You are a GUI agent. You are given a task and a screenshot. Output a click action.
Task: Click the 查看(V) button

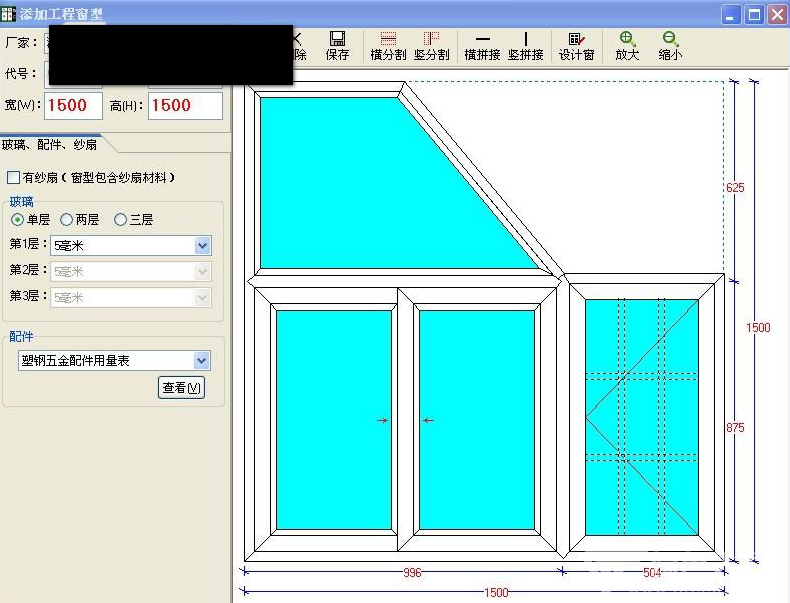pos(181,387)
